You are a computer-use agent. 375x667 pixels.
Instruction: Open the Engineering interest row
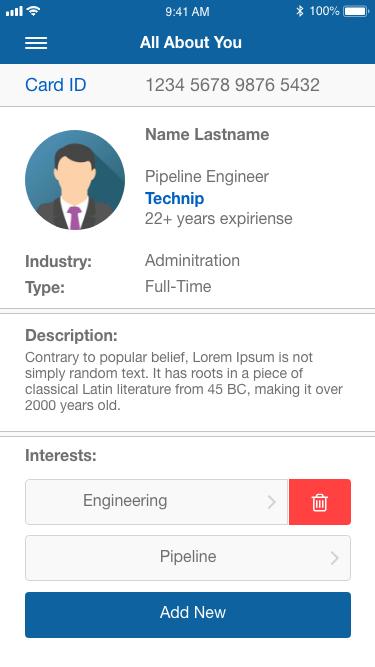coord(157,502)
